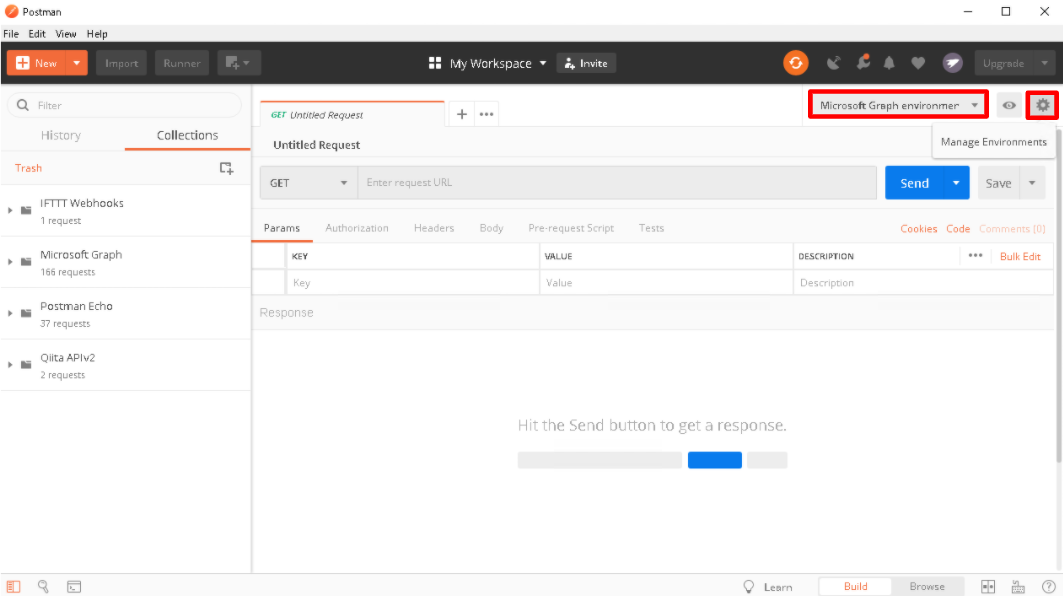
Task: Expand the Microsoft Graph collection
Action: (10, 262)
